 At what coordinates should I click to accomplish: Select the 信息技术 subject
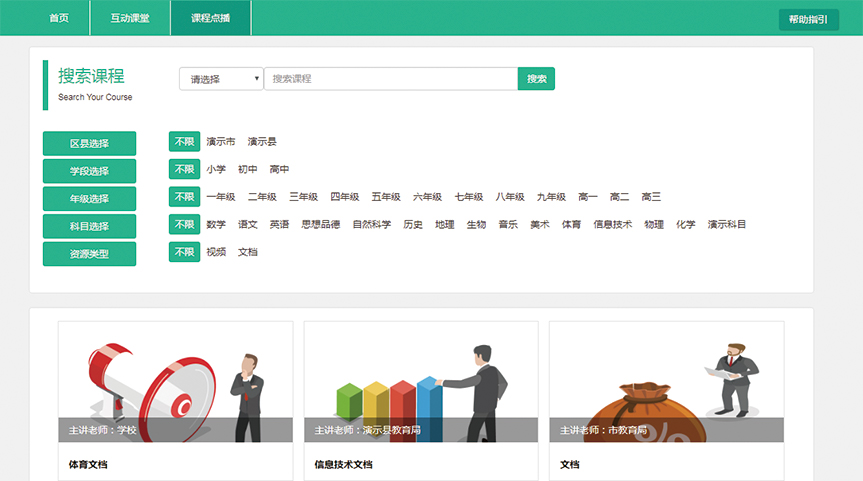pyautogui.click(x=613, y=224)
